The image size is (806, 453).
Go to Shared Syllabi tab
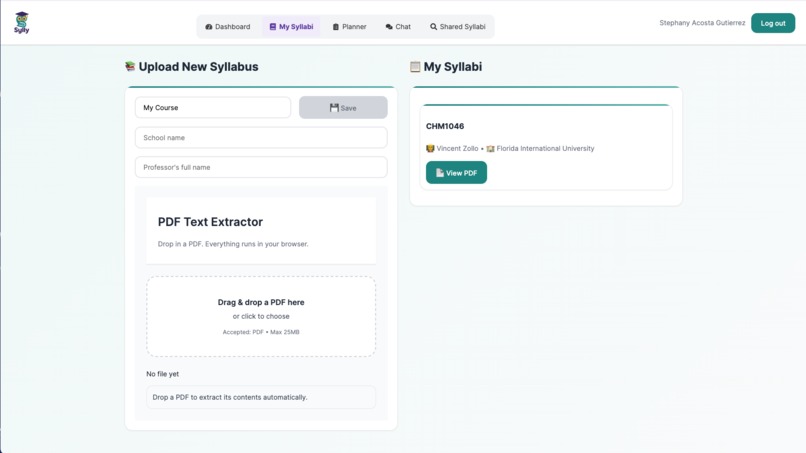[458, 27]
